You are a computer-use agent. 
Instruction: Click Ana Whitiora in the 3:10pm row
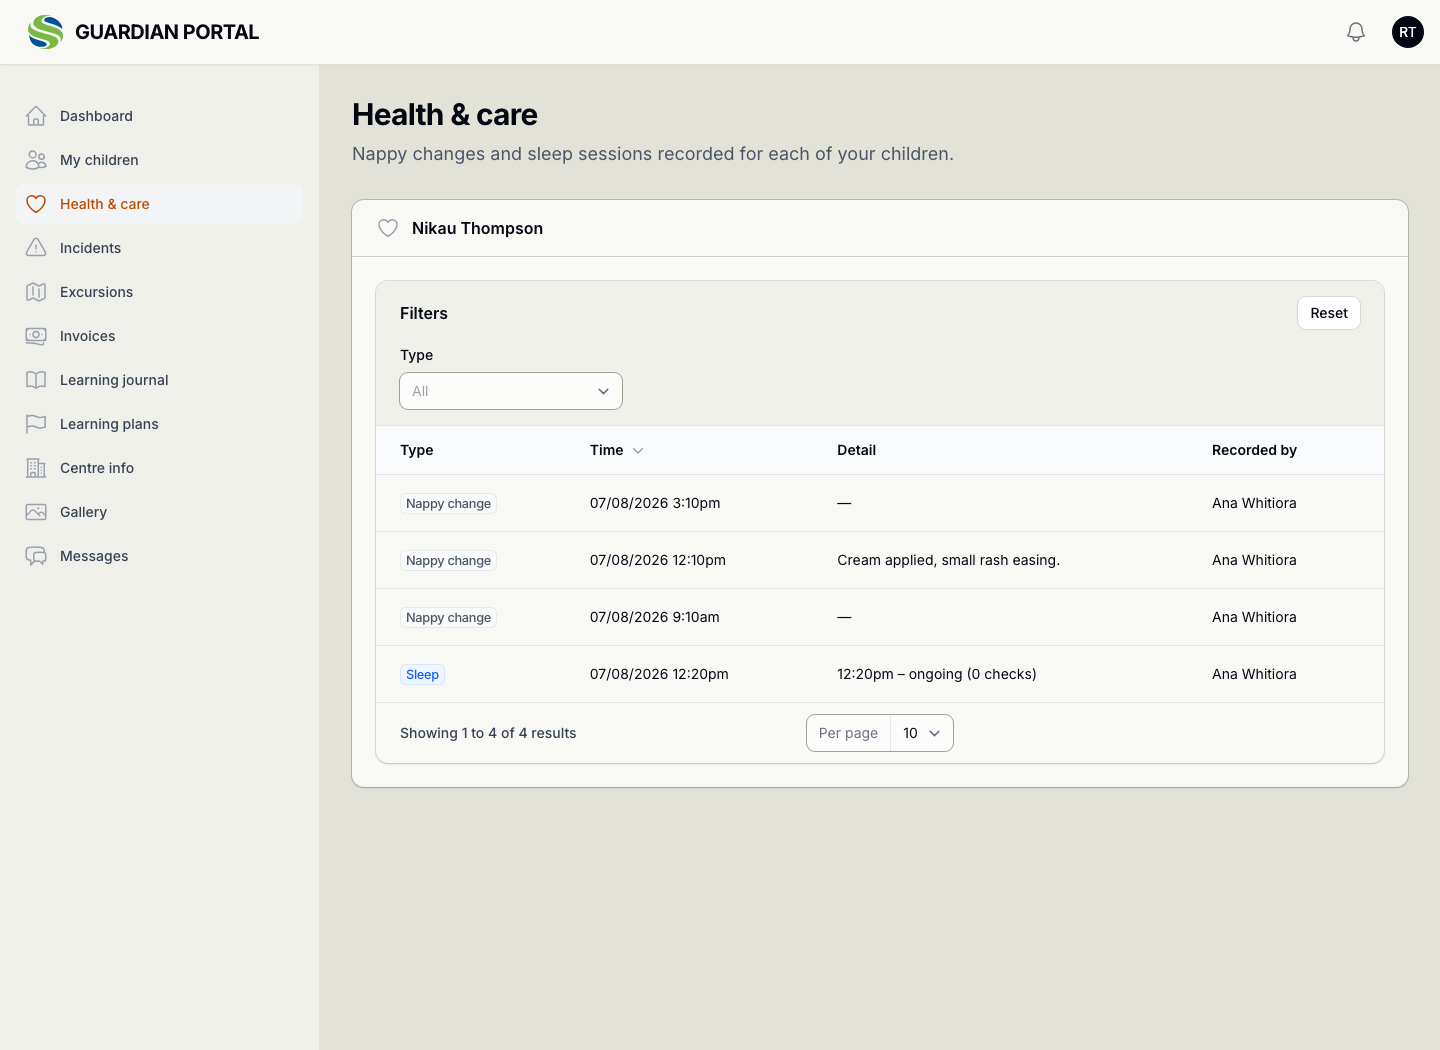click(1254, 503)
